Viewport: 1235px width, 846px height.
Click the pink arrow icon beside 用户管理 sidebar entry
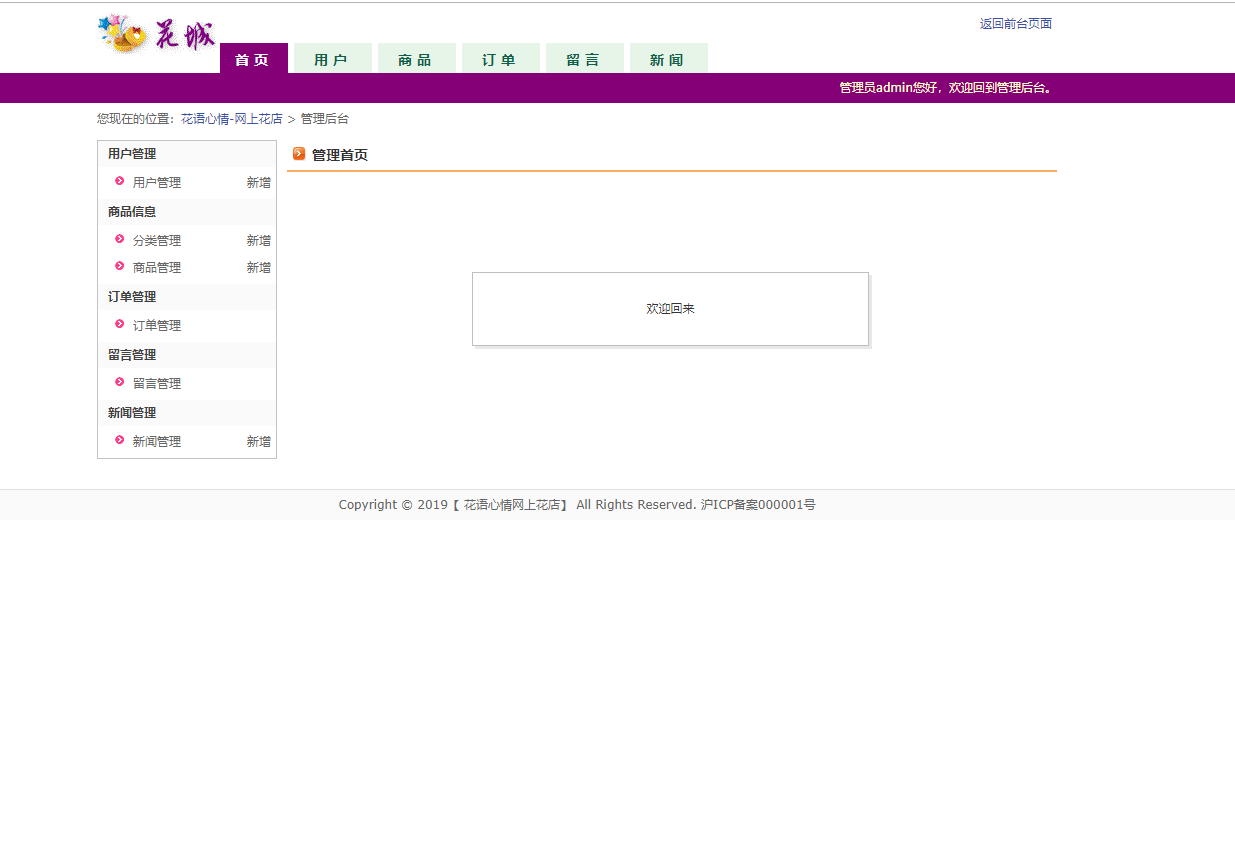point(119,182)
